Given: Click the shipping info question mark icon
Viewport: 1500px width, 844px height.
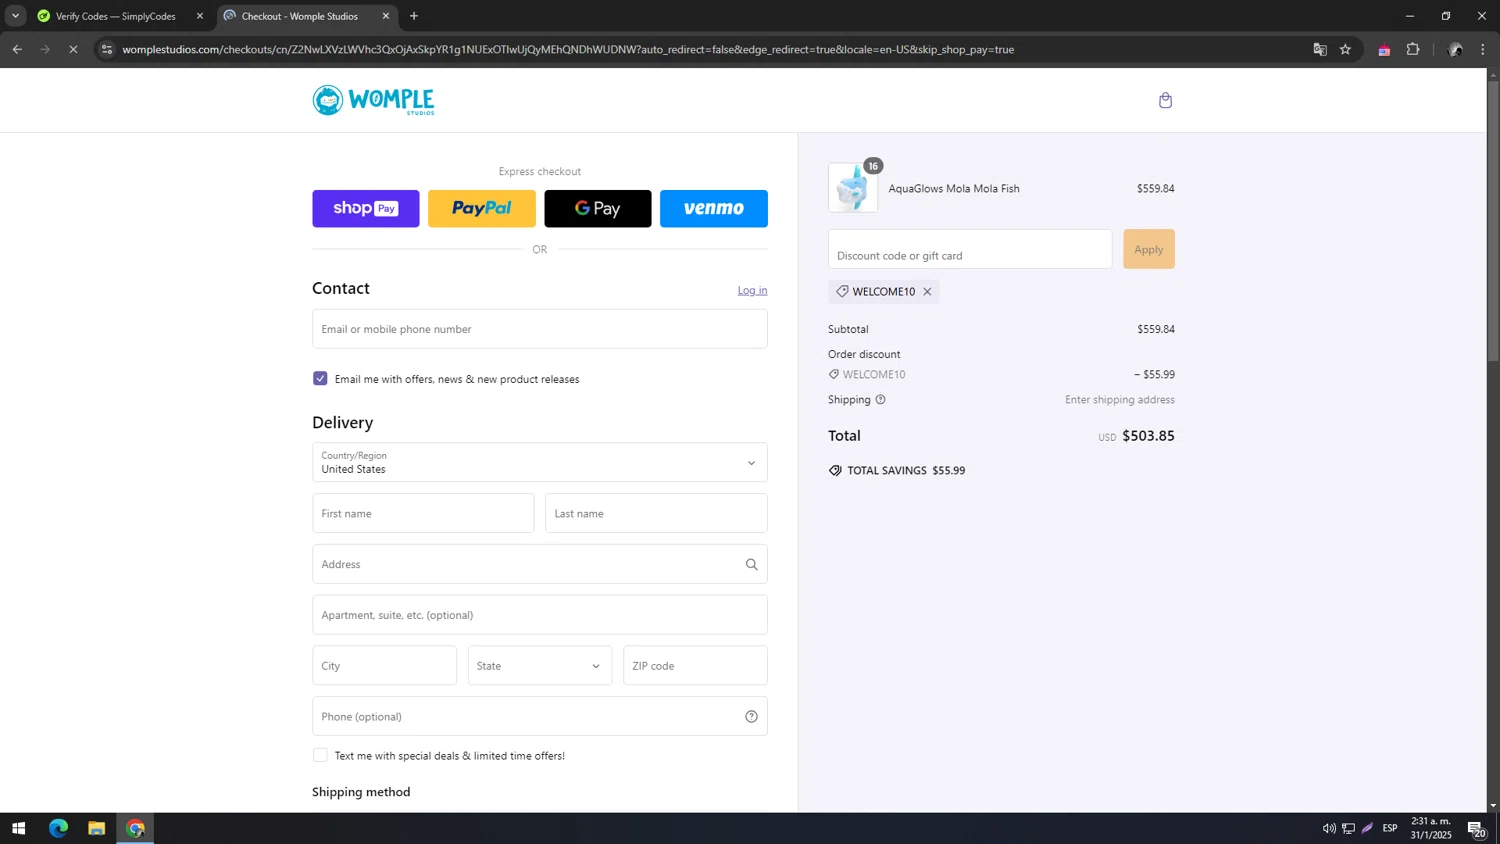Looking at the screenshot, I should (880, 400).
